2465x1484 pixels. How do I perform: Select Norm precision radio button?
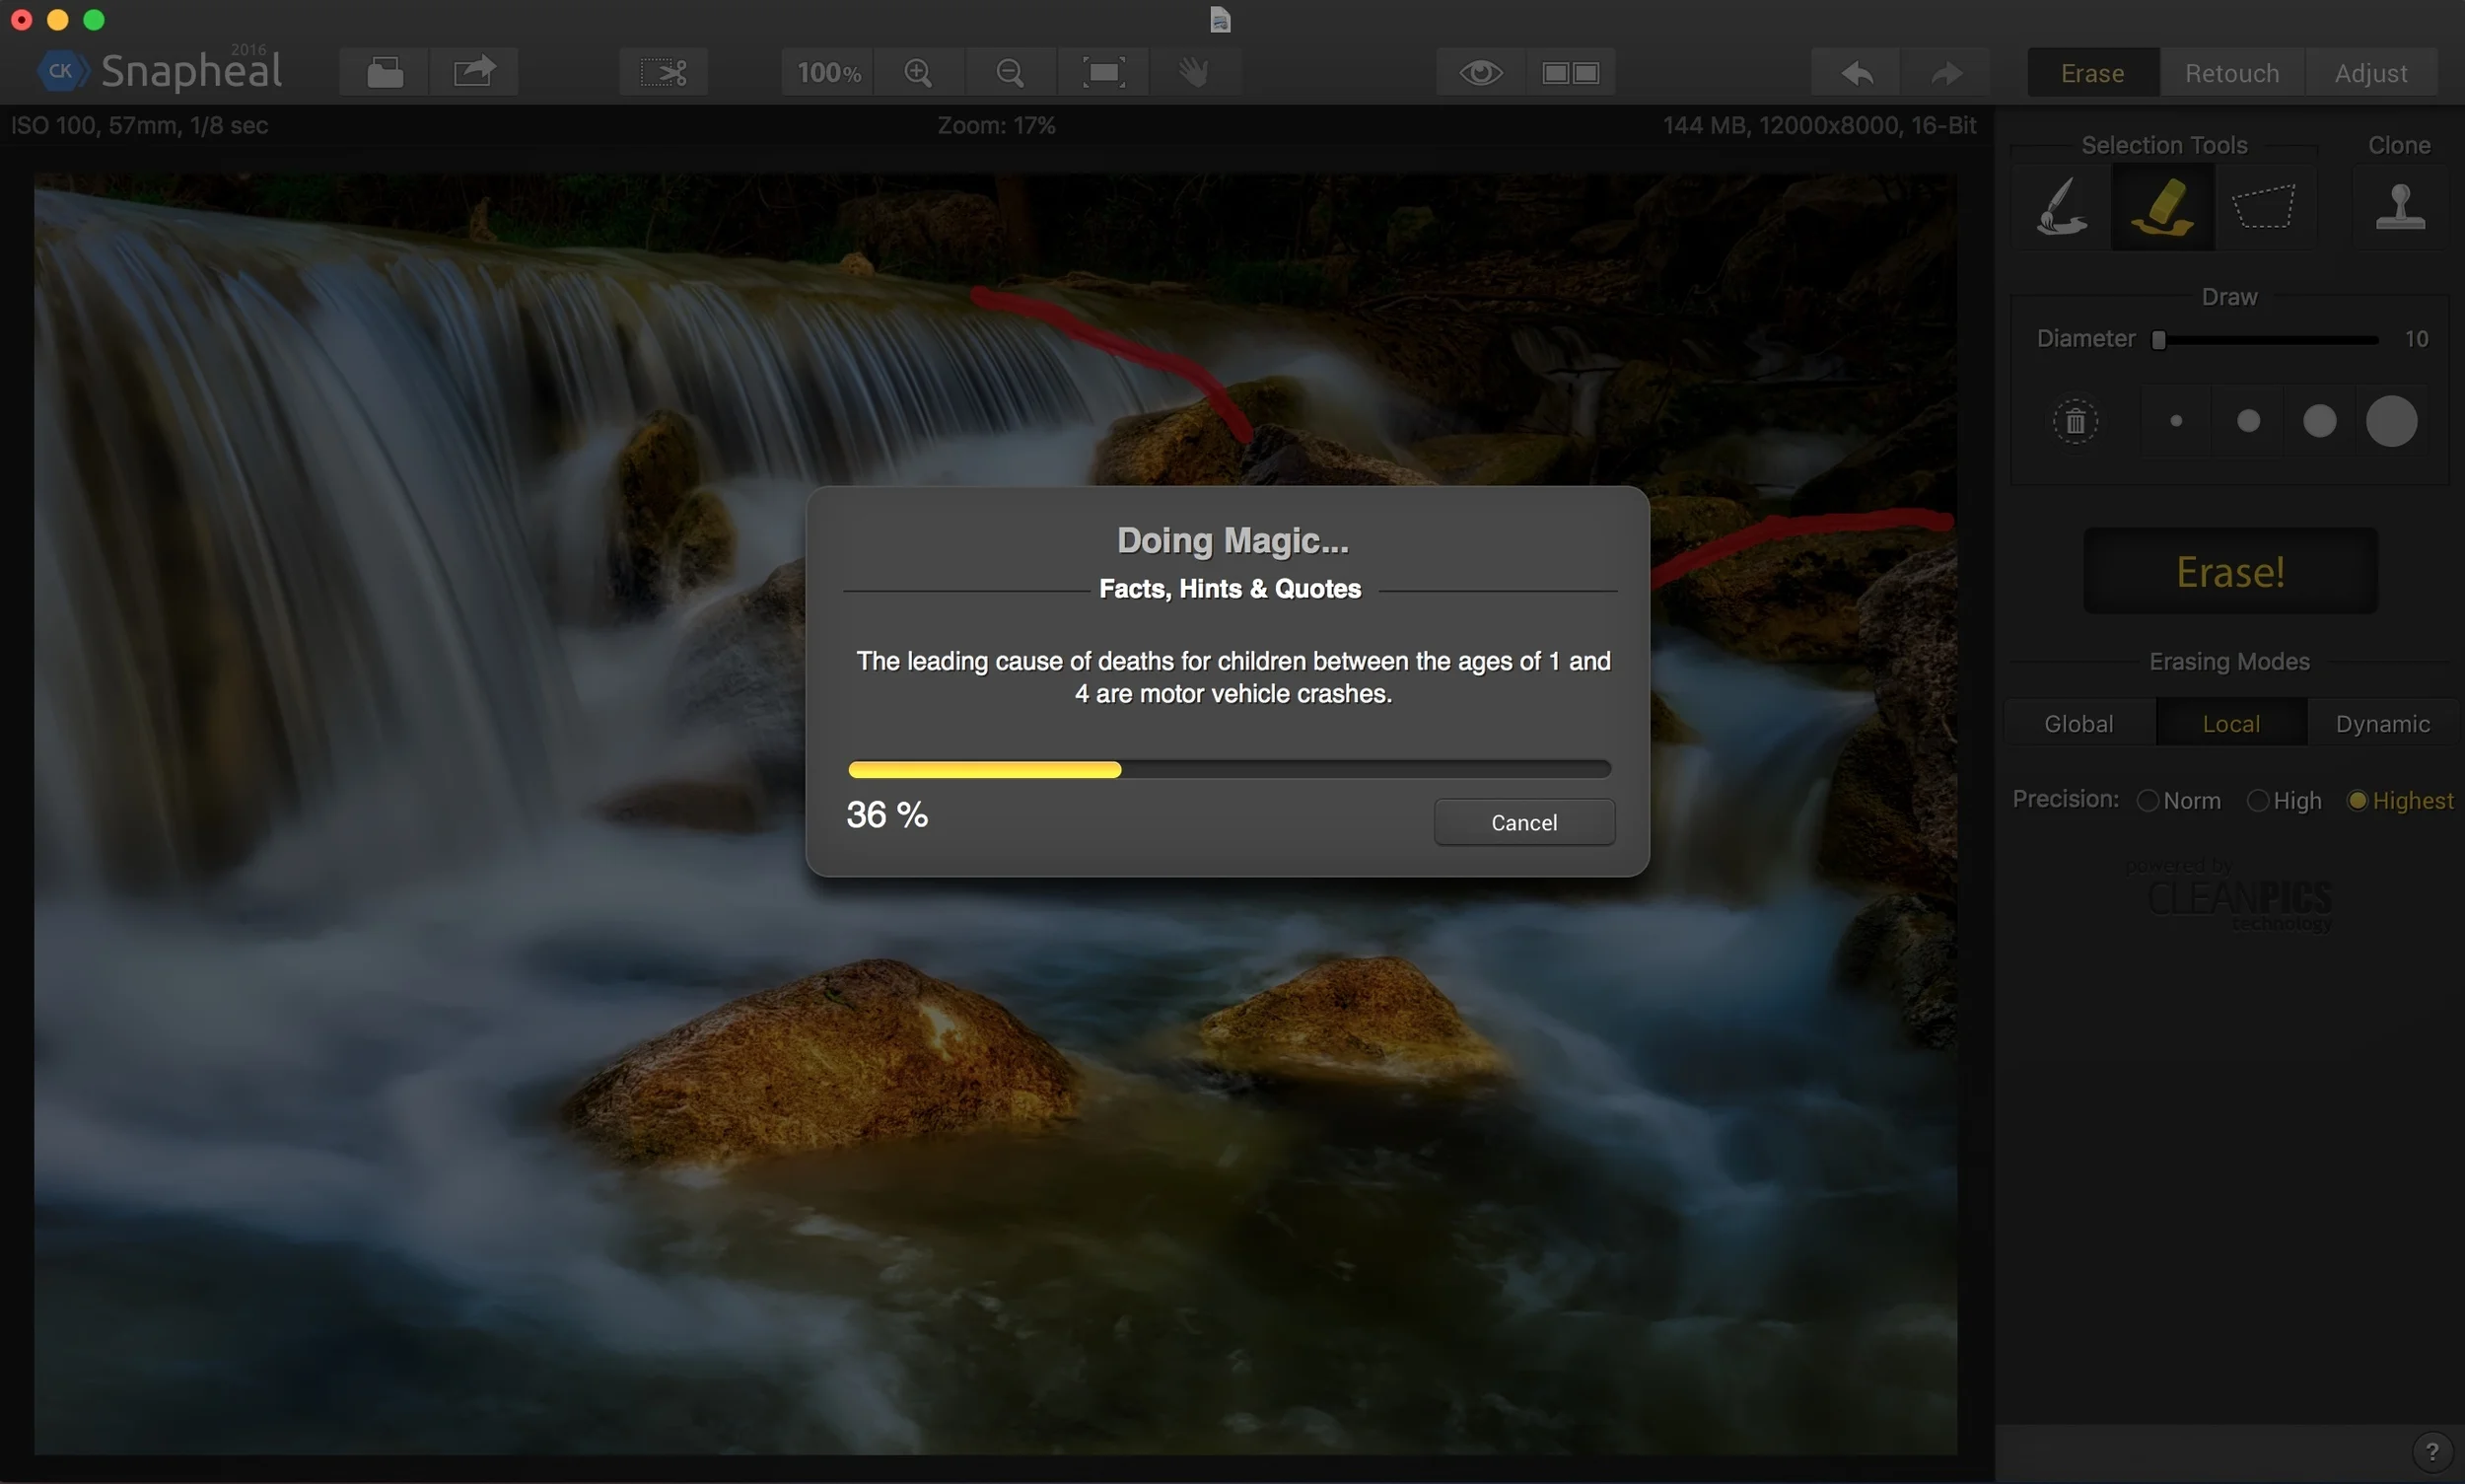pos(2147,801)
